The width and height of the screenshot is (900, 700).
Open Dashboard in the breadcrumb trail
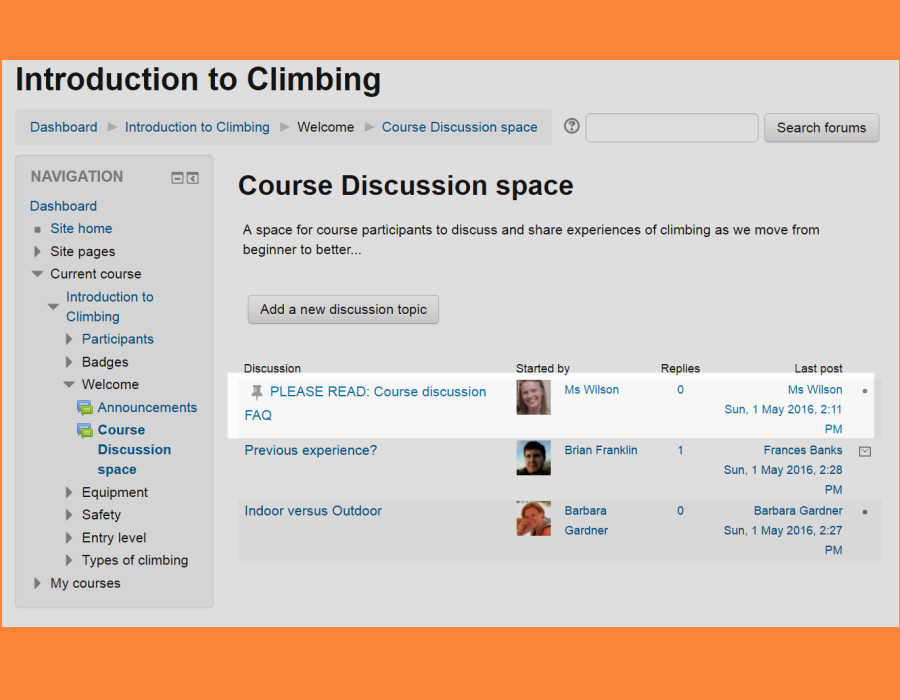click(64, 127)
